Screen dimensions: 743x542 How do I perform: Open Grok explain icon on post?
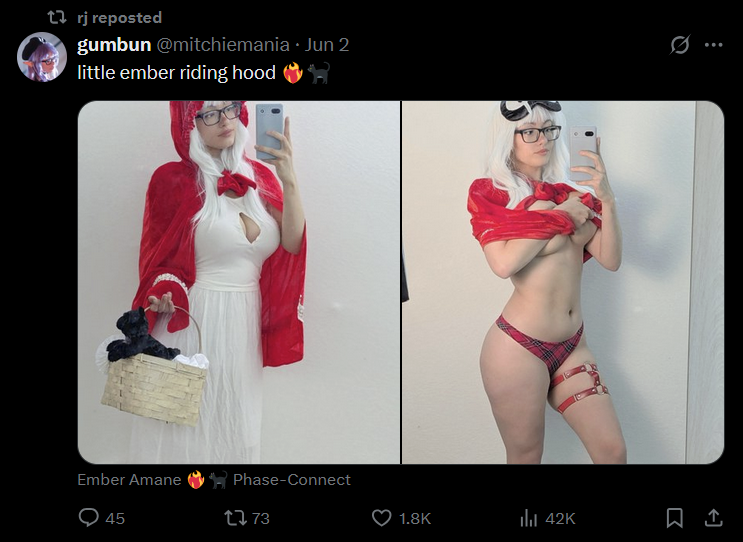coord(680,45)
